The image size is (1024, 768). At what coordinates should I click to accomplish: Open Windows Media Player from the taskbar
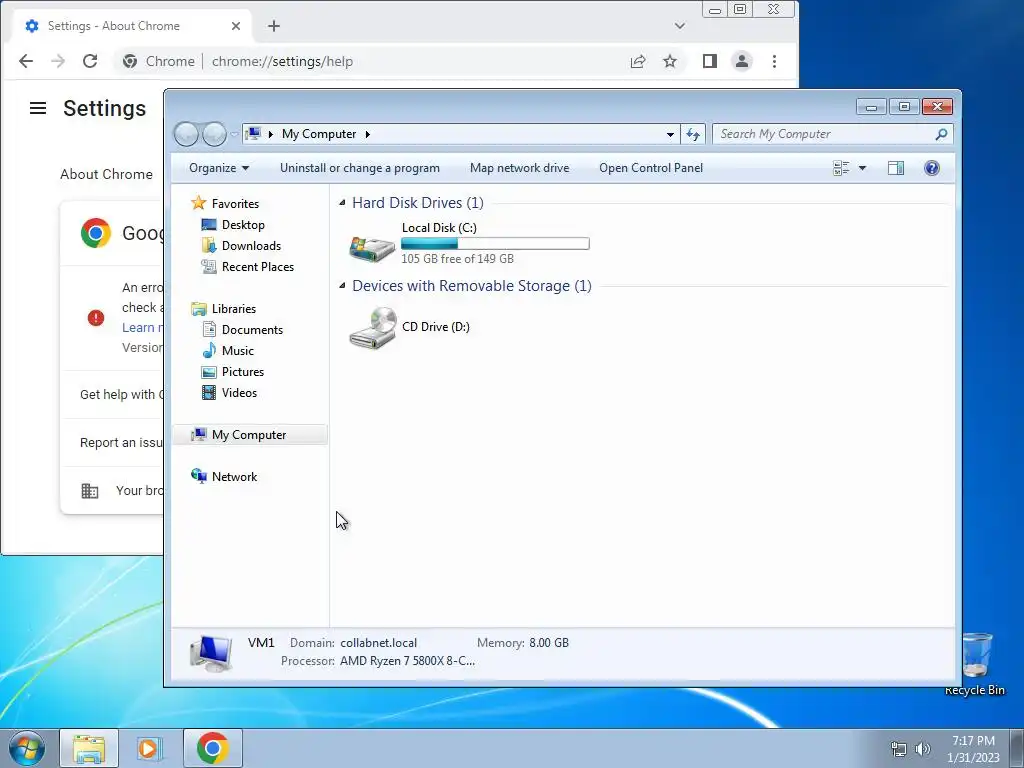click(150, 748)
